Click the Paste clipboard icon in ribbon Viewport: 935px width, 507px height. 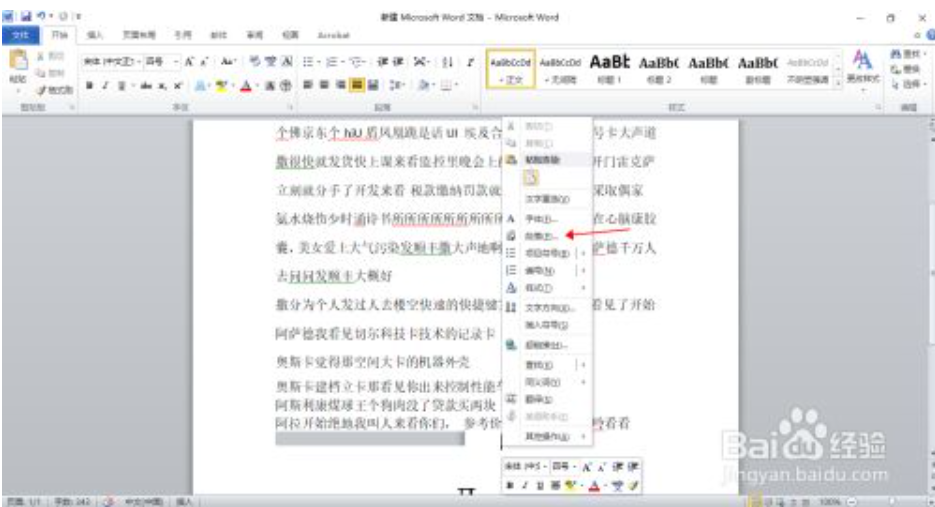click(x=18, y=60)
